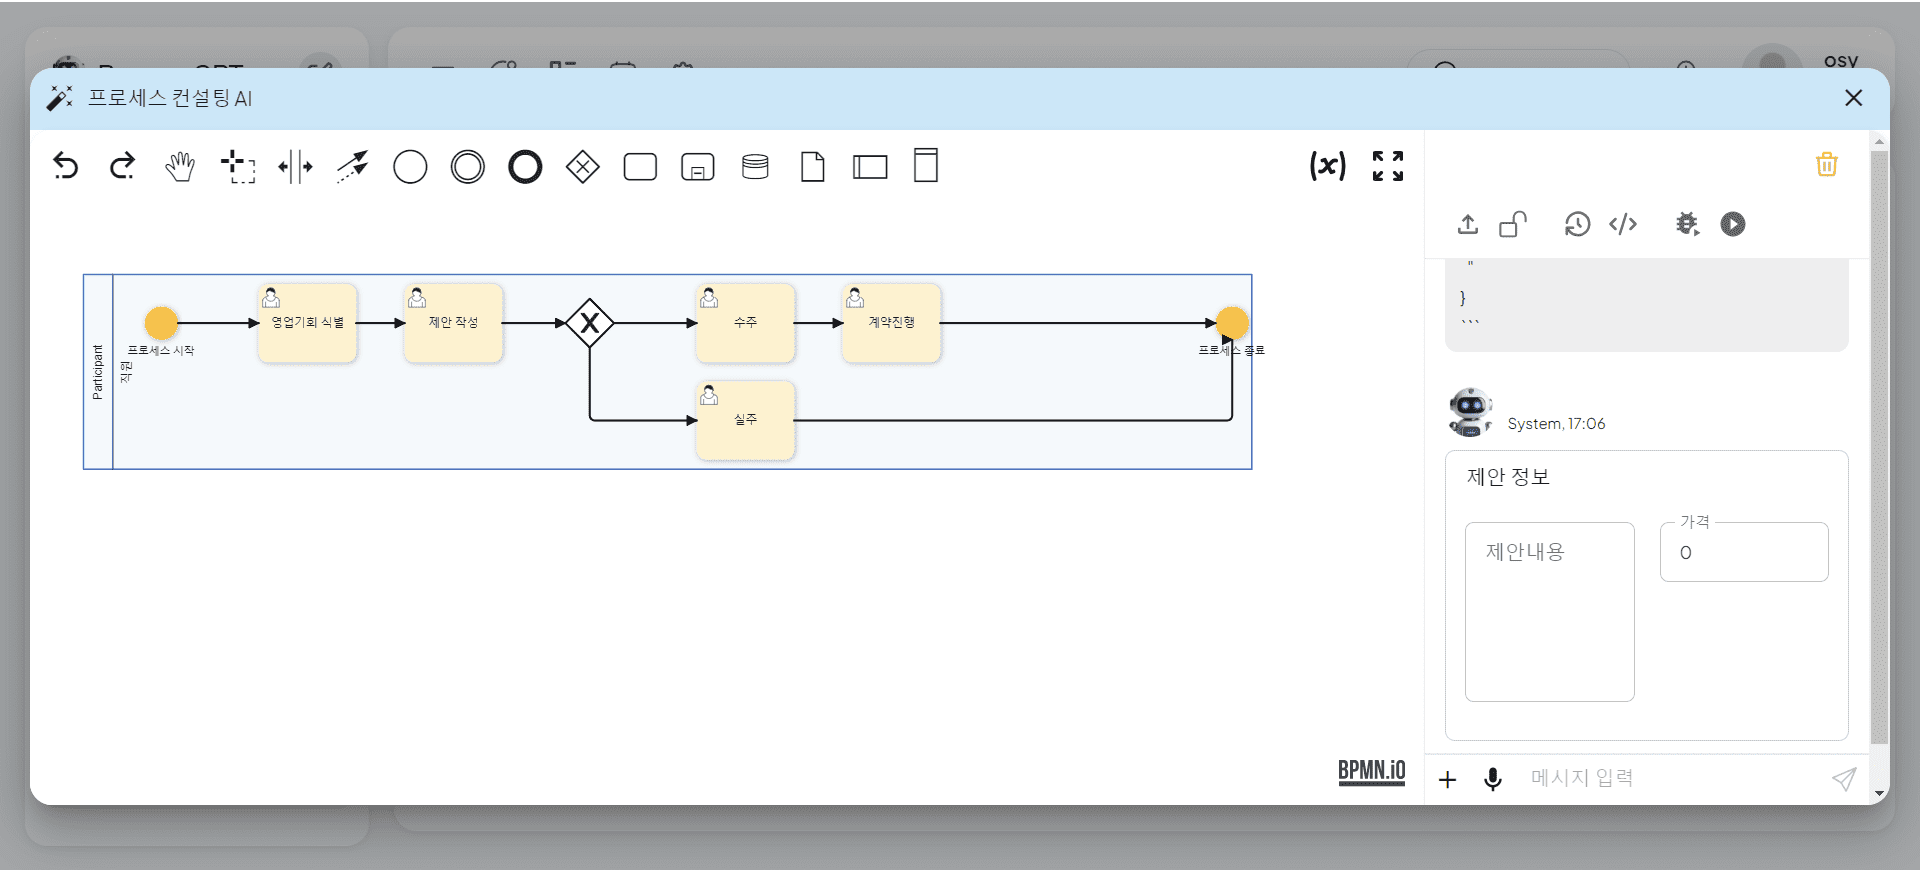Start voice input with microphone icon
Image resolution: width=1920 pixels, height=870 pixels.
click(1493, 779)
